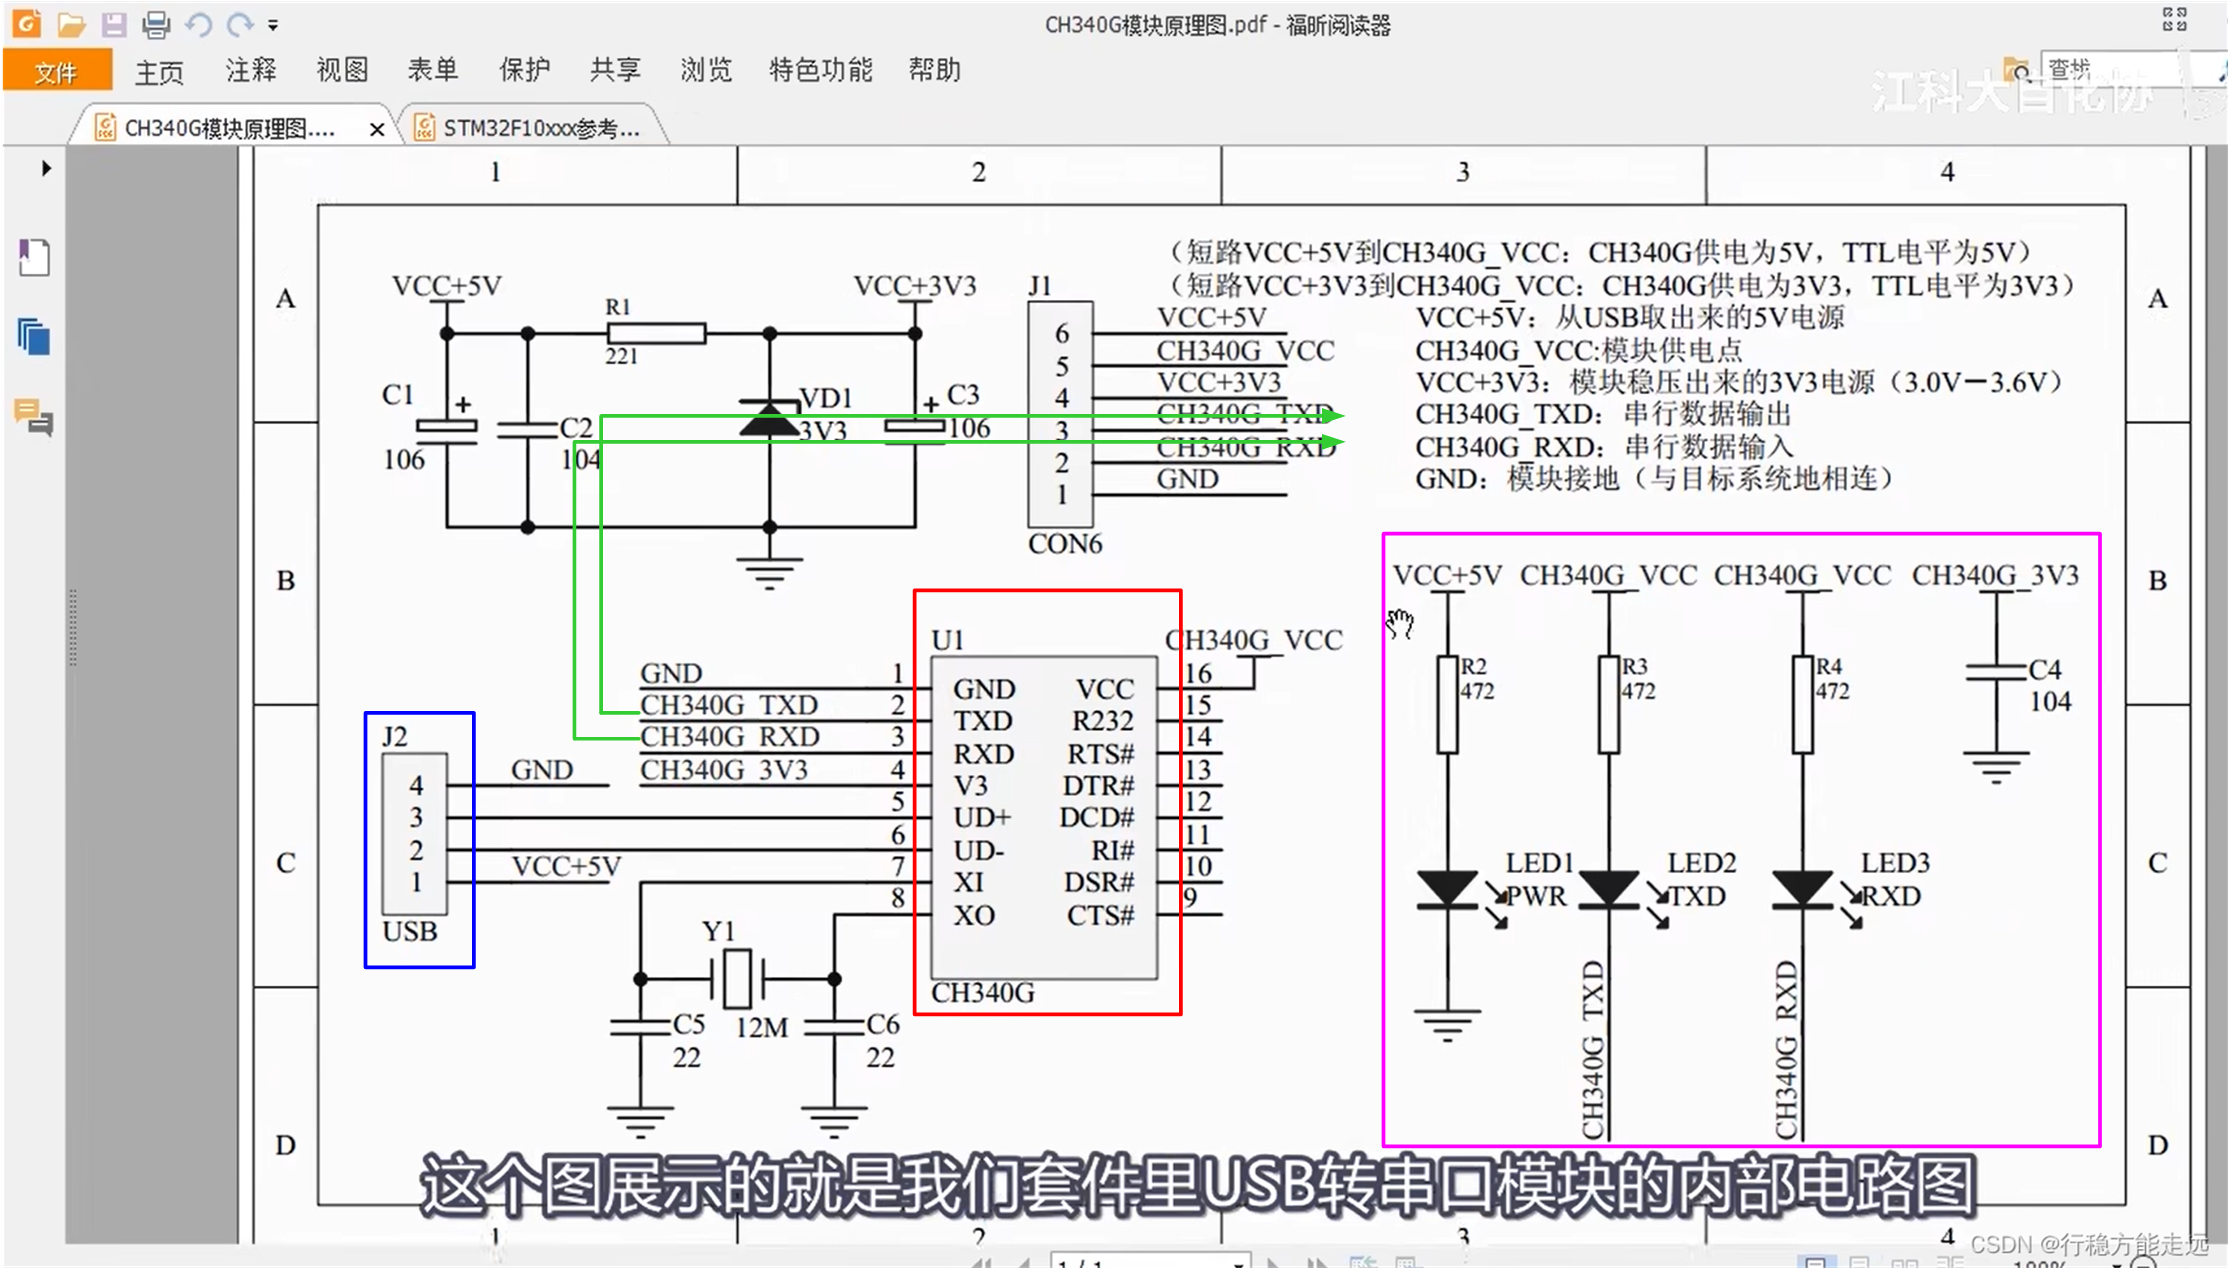Image resolution: width=2231 pixels, height=1269 pixels.
Task: Click the Print icon
Action: coord(155,24)
